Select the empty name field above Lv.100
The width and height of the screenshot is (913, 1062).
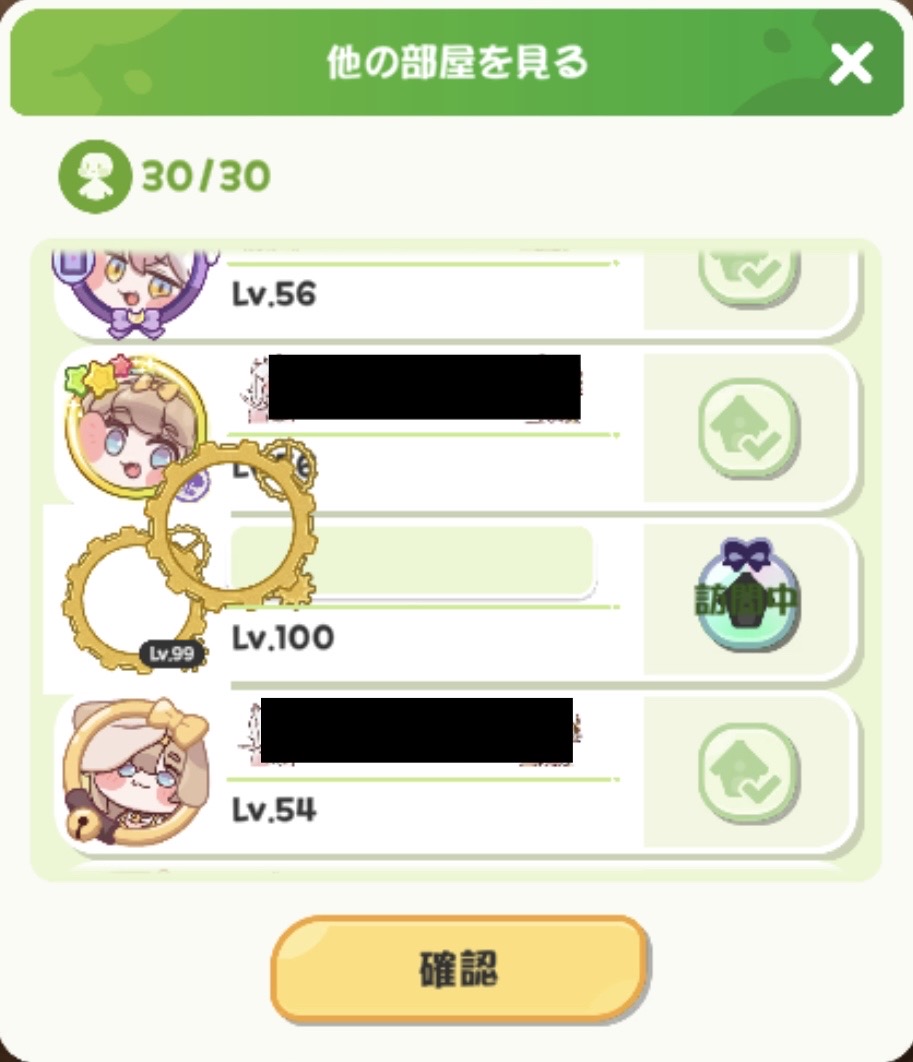pyautogui.click(x=412, y=562)
